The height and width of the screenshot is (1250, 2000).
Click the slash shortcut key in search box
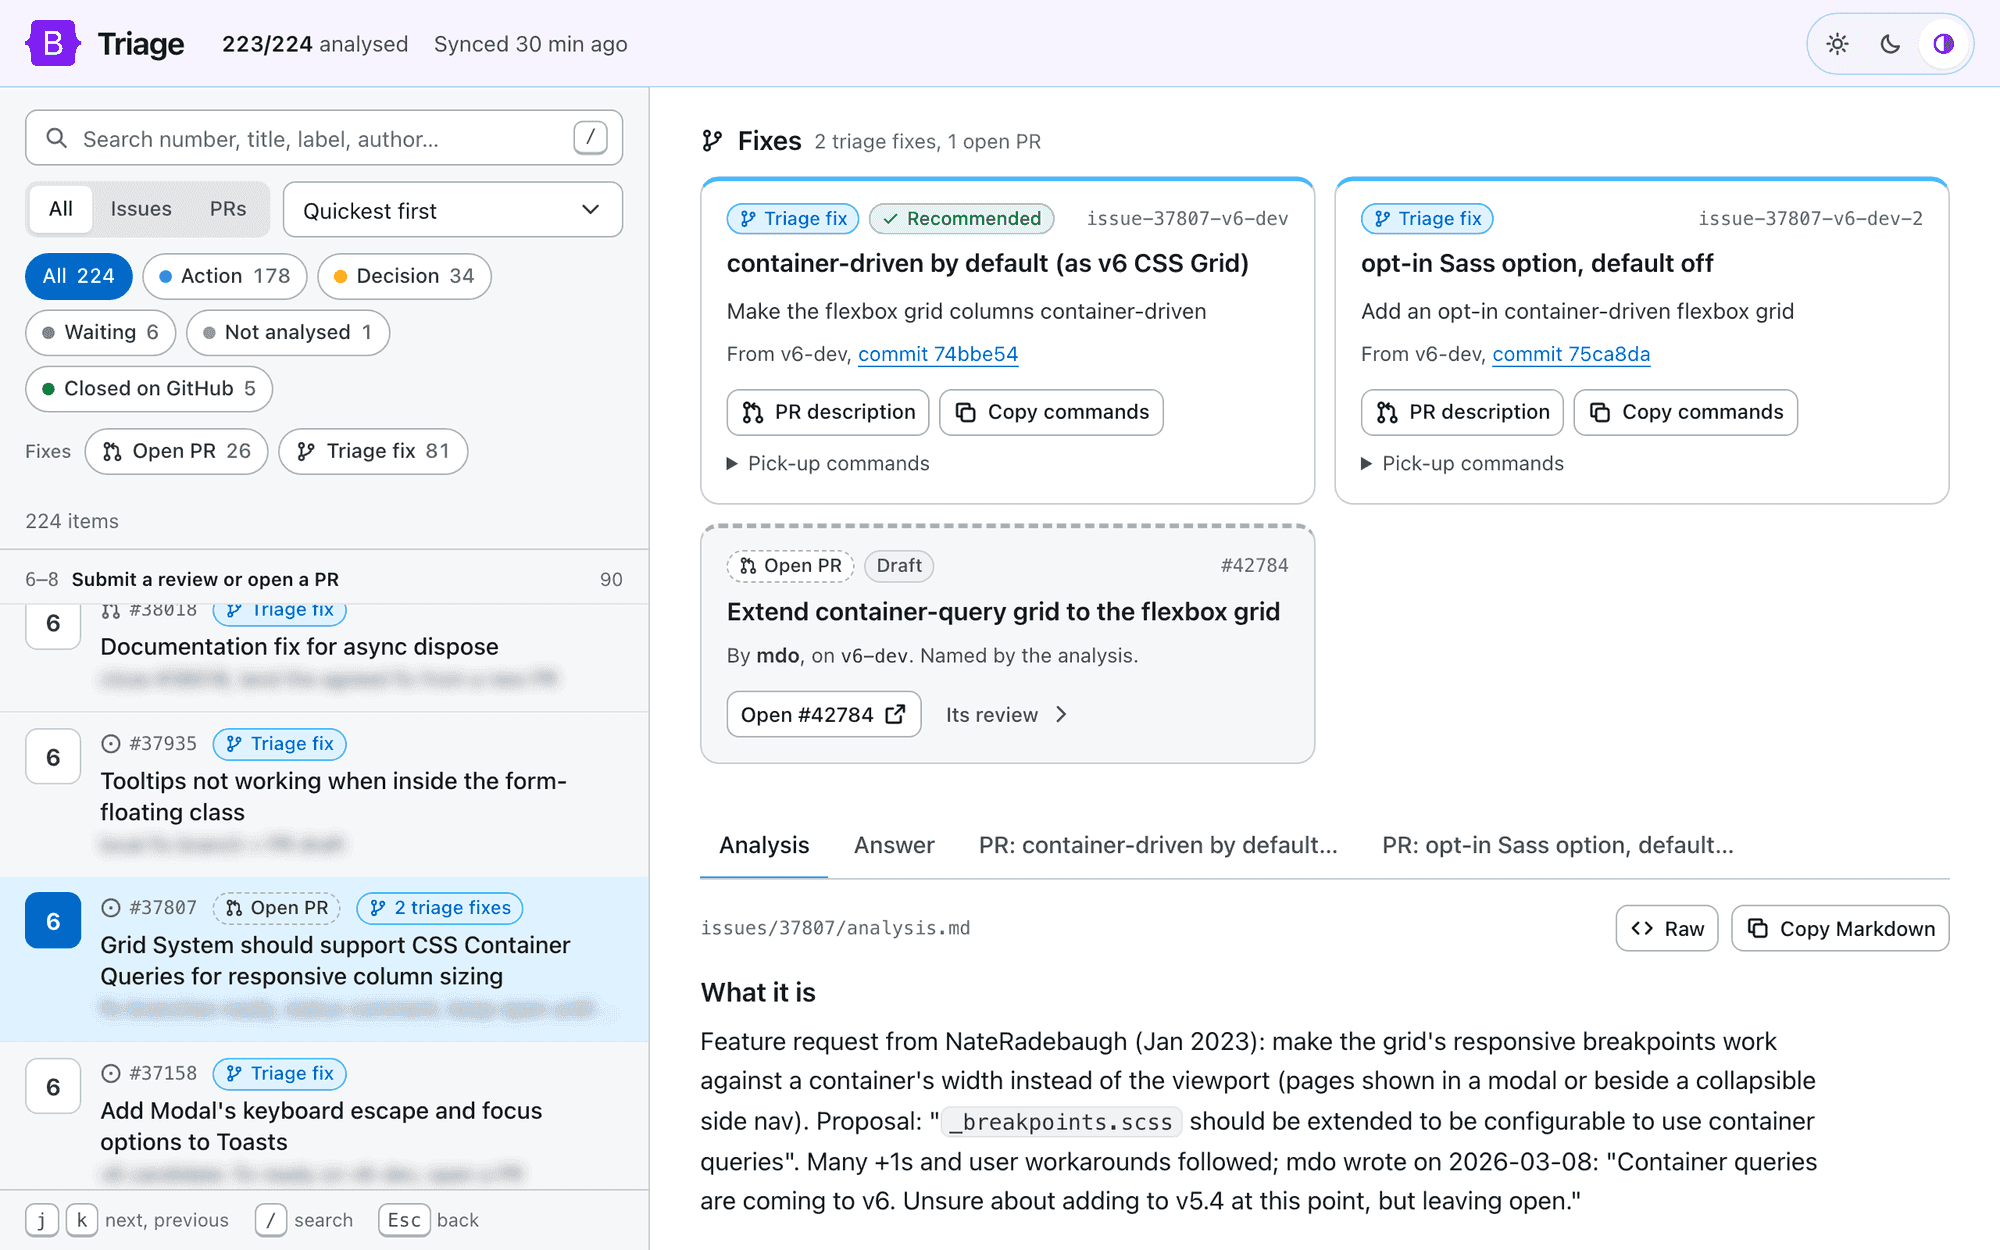(590, 137)
